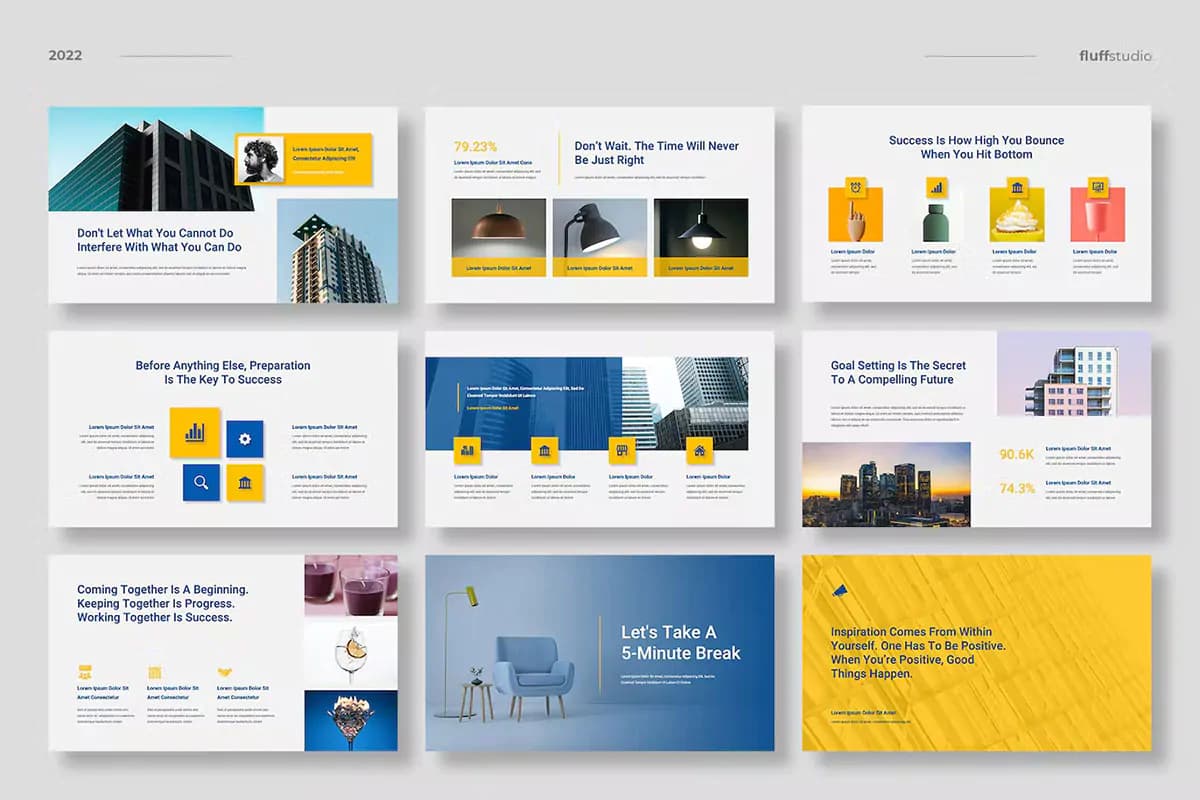
Task: Select the yellow bar chart tile in Preparation slide
Action: [x=195, y=432]
